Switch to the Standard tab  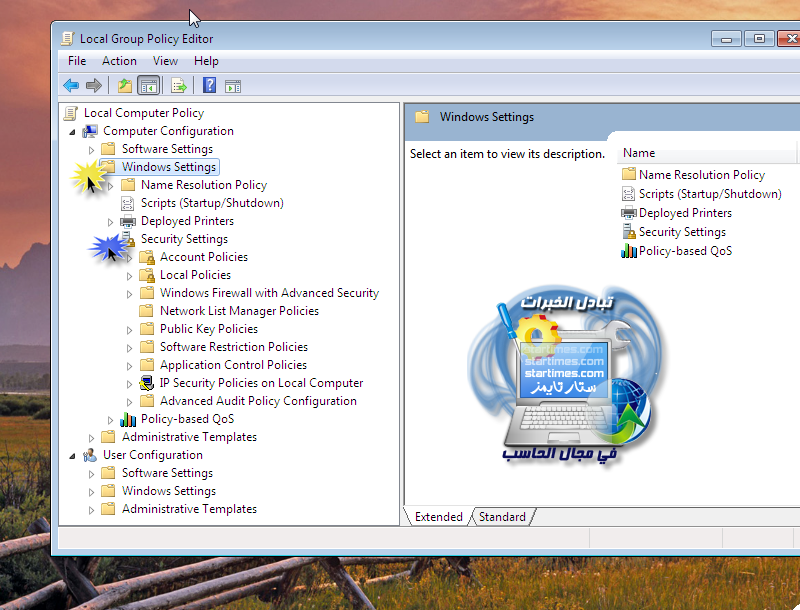(502, 517)
